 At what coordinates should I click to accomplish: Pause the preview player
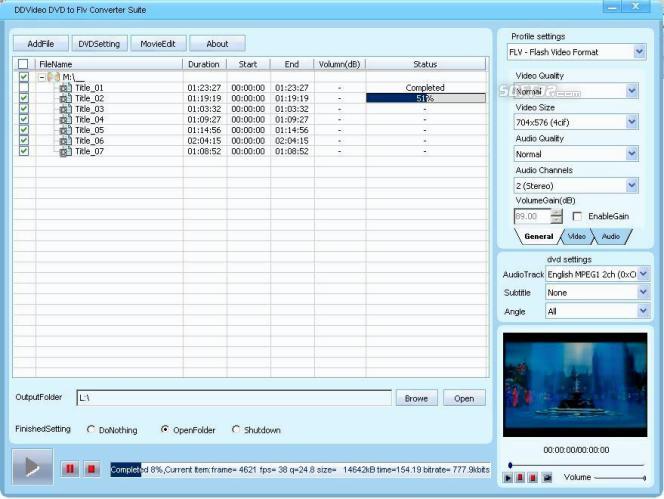coord(520,478)
